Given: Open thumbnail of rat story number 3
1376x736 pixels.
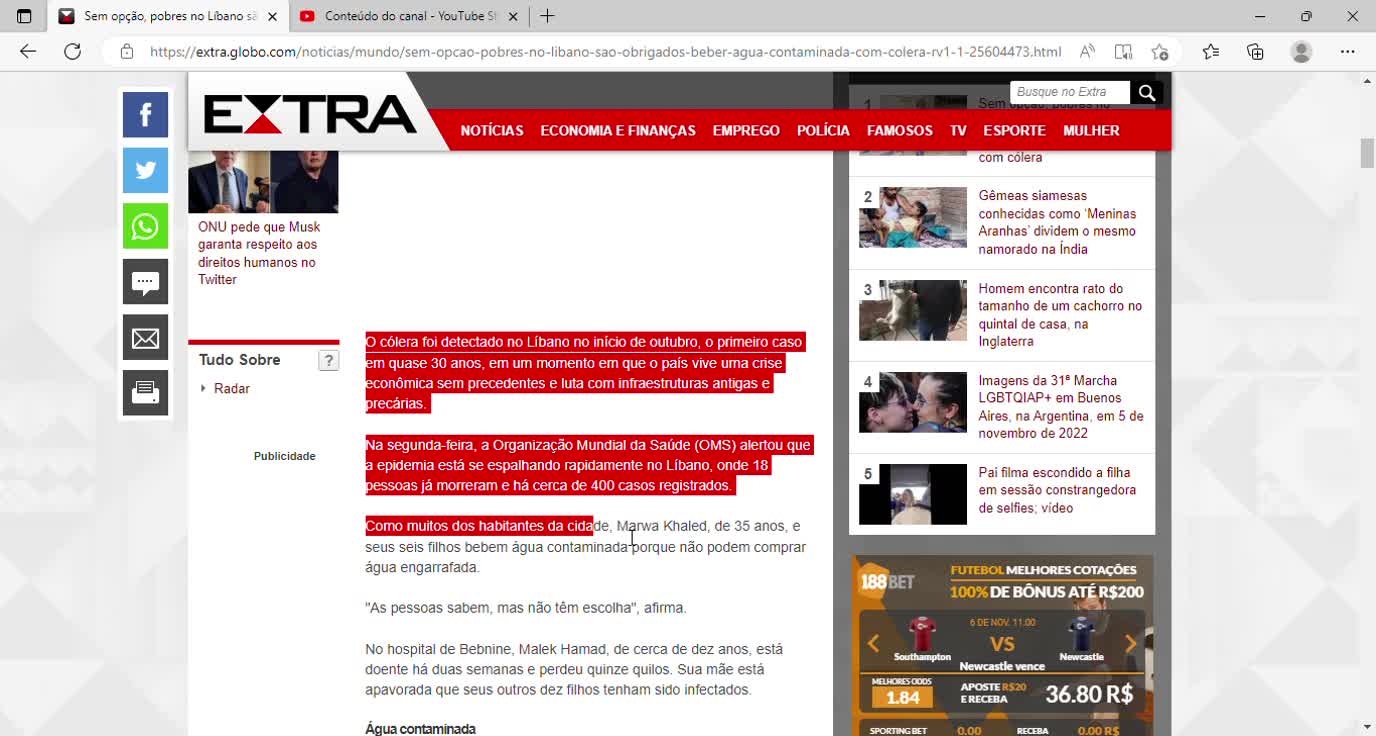Looking at the screenshot, I should coord(913,310).
